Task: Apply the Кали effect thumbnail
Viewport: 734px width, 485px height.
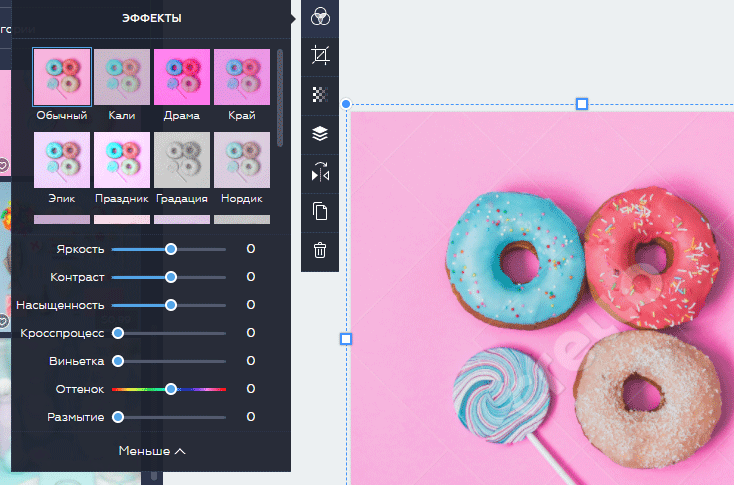Action: [122, 77]
